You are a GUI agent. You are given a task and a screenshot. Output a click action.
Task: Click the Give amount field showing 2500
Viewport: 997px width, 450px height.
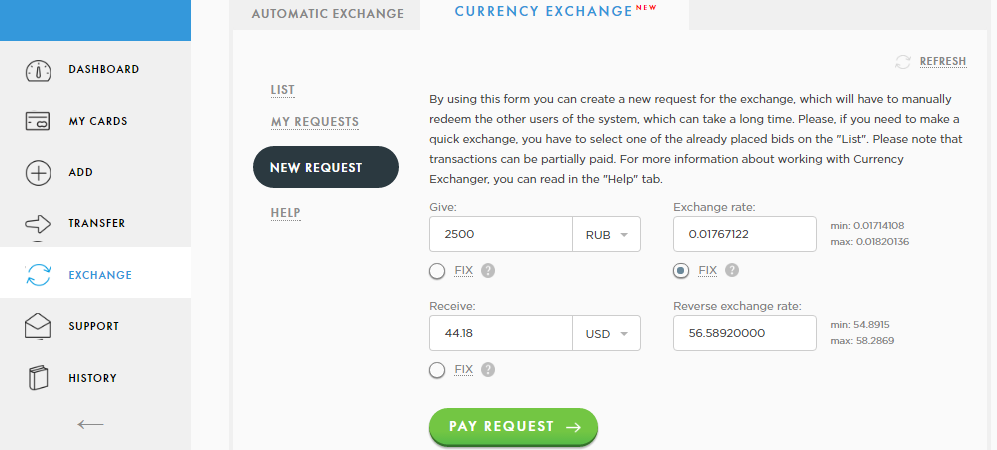501,235
